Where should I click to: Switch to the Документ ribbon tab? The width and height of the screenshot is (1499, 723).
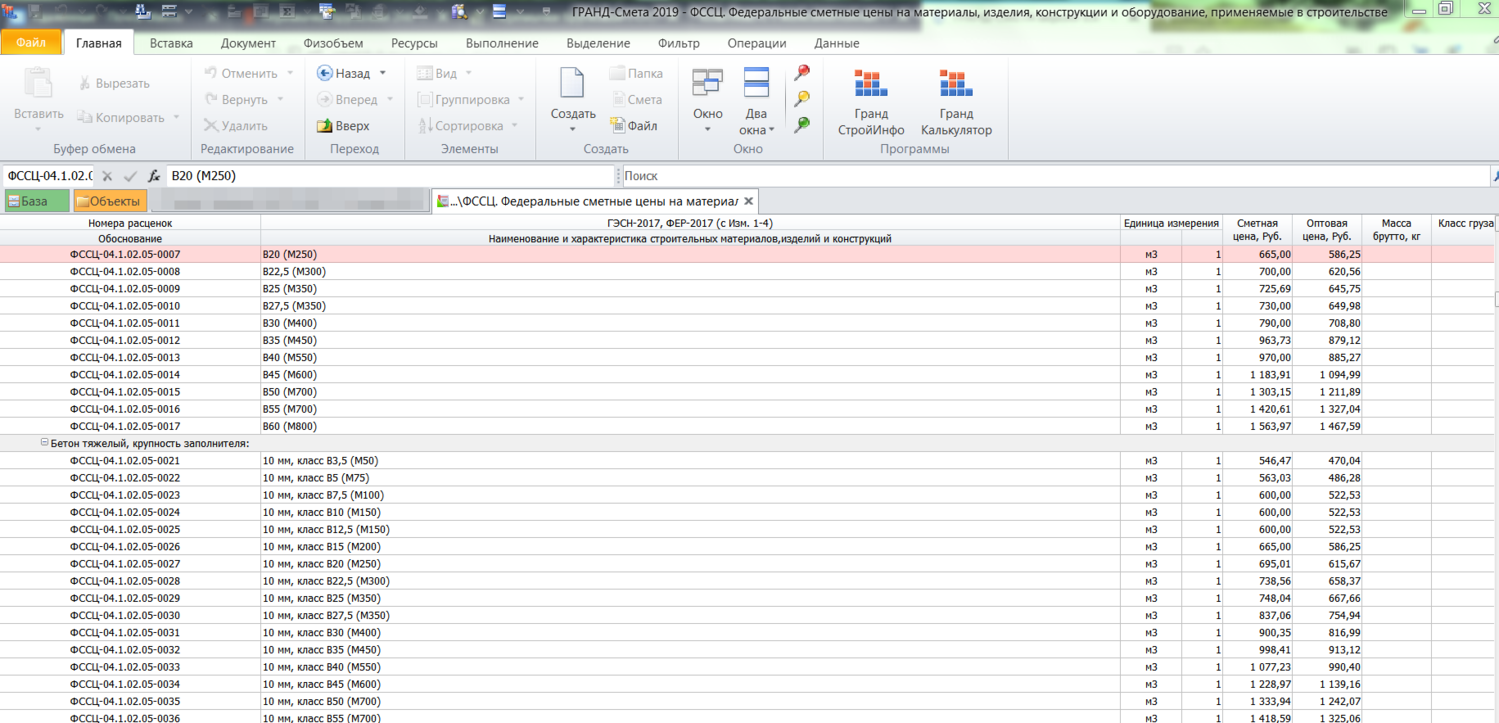(x=248, y=43)
